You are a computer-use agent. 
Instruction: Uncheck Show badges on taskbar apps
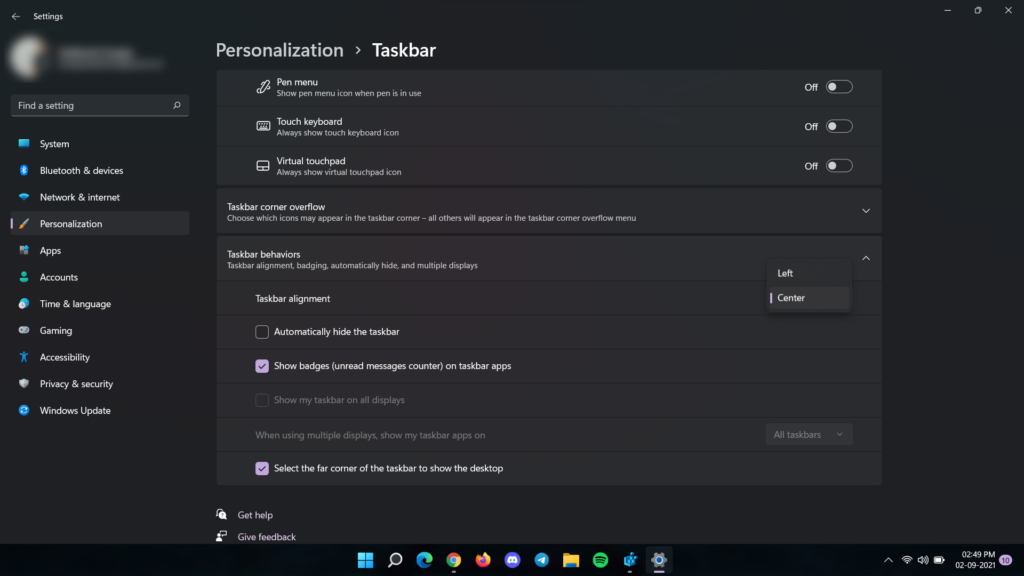pos(262,366)
